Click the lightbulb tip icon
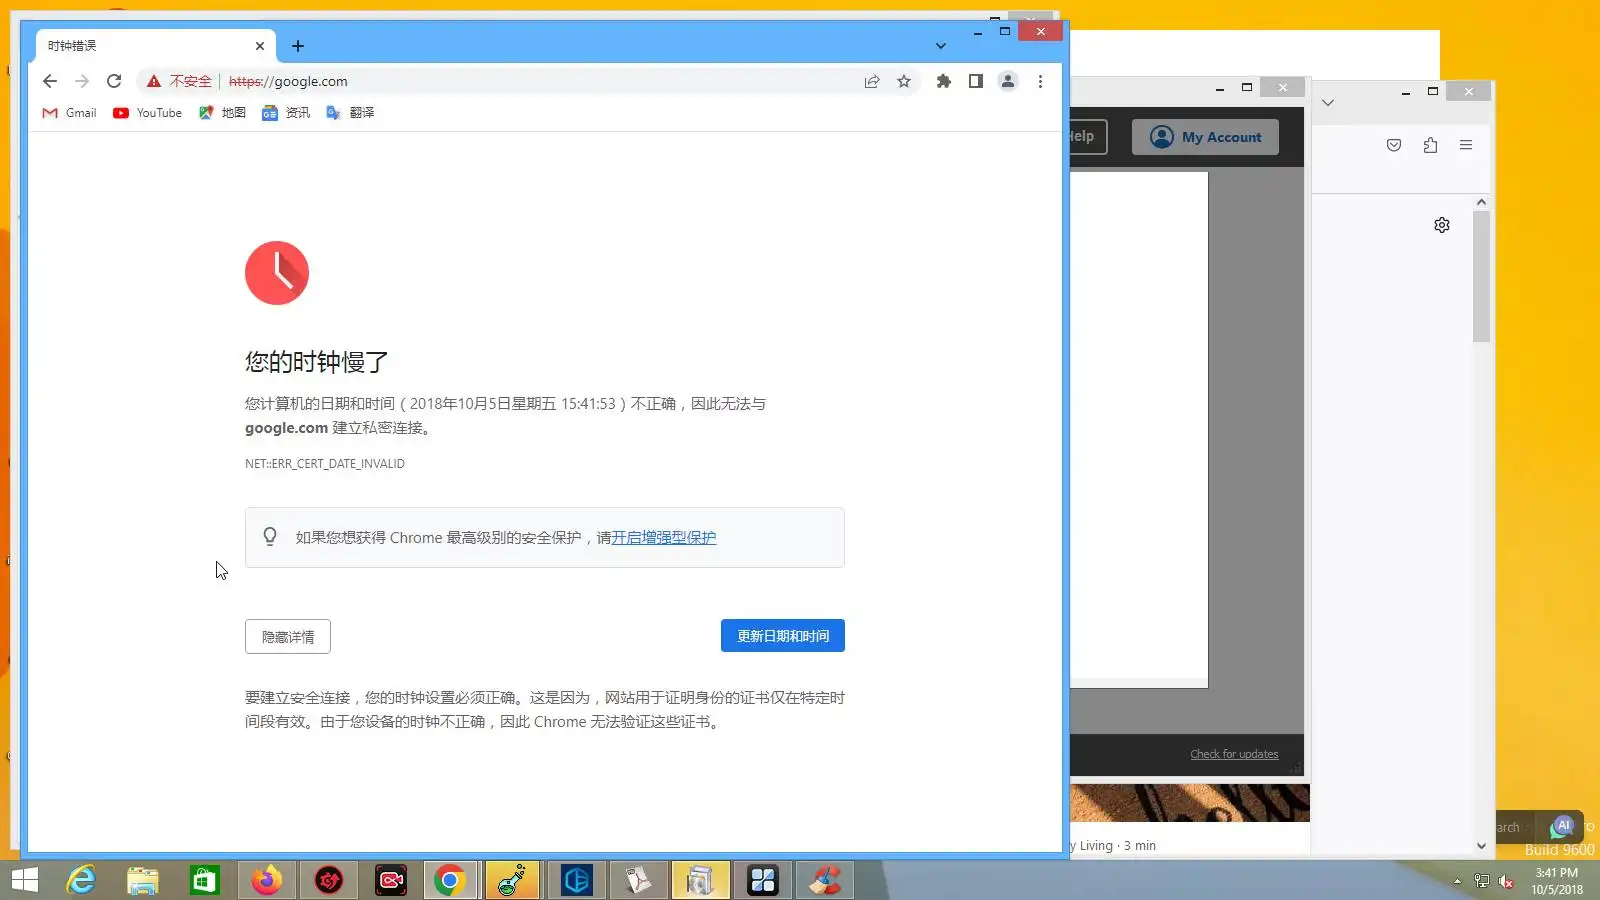The width and height of the screenshot is (1600, 900). (270, 537)
